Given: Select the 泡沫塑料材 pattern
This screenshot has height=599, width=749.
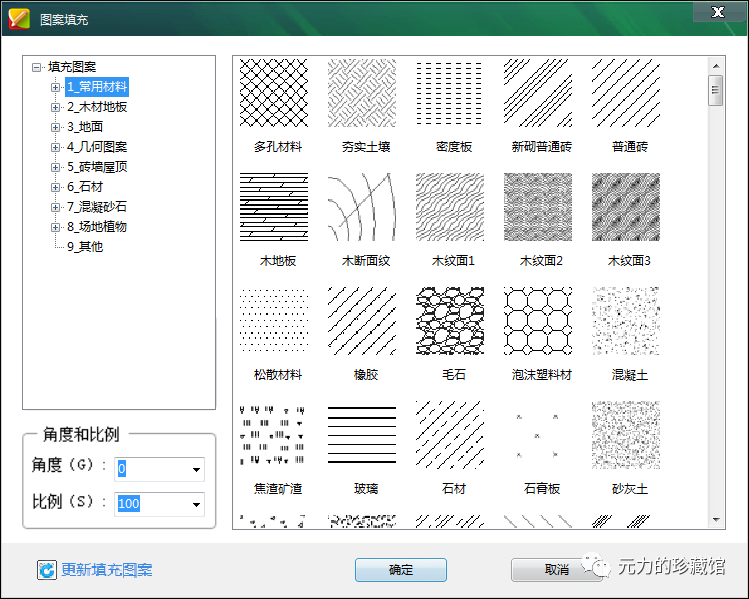Looking at the screenshot, I should (537, 321).
